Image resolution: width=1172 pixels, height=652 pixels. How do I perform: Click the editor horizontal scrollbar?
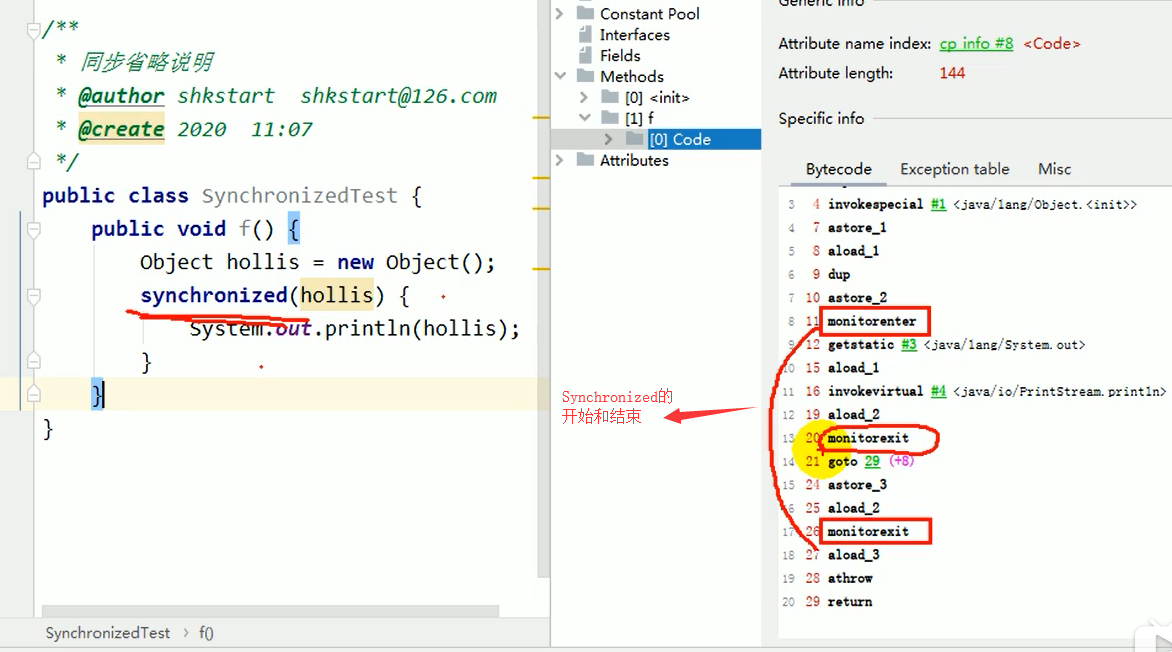(x=270, y=611)
